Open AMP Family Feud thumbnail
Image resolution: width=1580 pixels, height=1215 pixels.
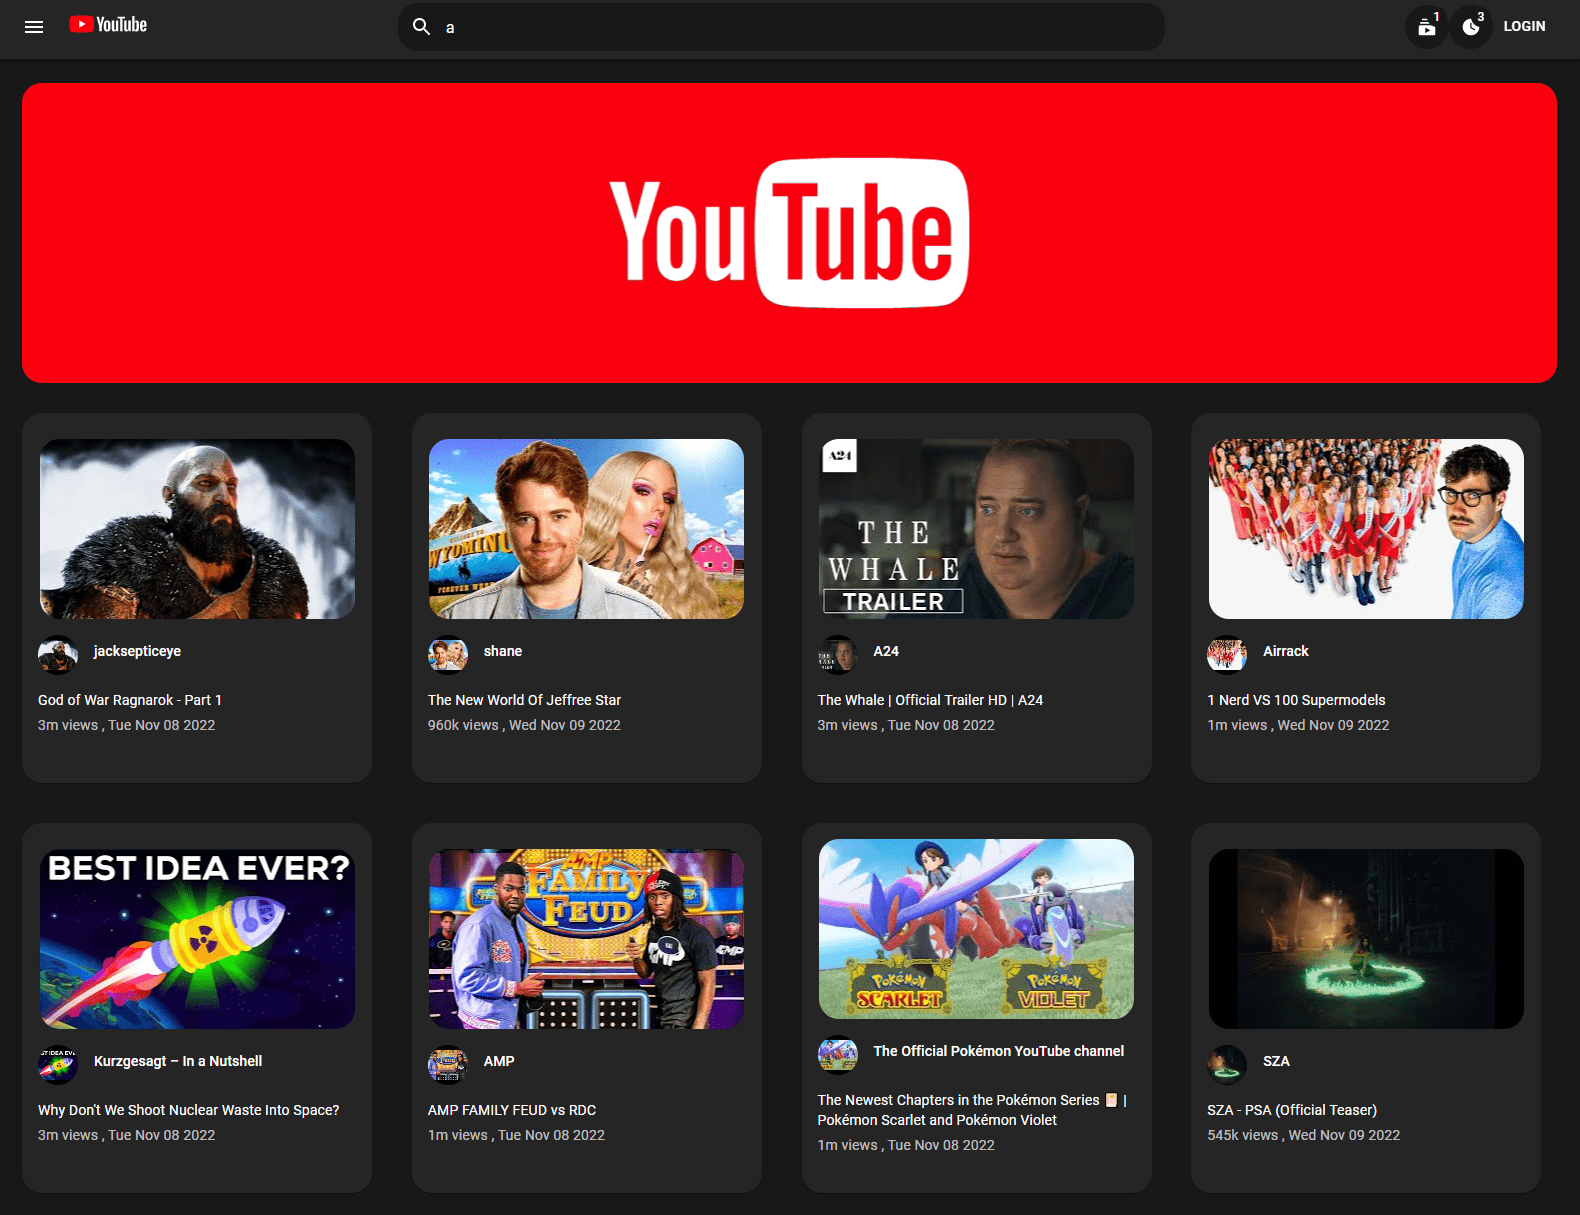click(586, 939)
